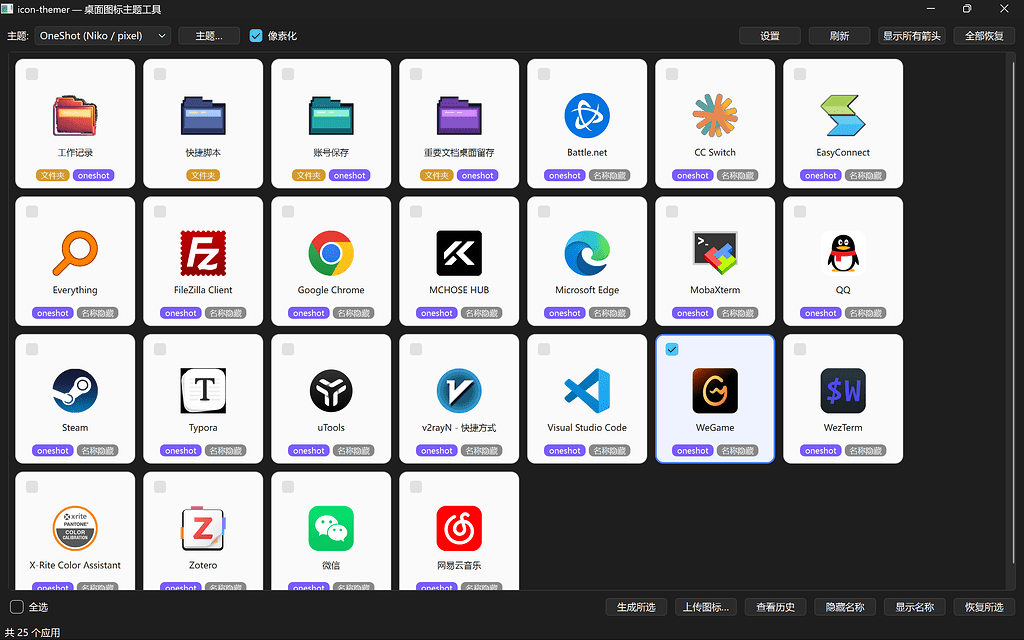Click 恢复所选 restore selected button
This screenshot has width=1024, height=640.
pyautogui.click(x=984, y=607)
